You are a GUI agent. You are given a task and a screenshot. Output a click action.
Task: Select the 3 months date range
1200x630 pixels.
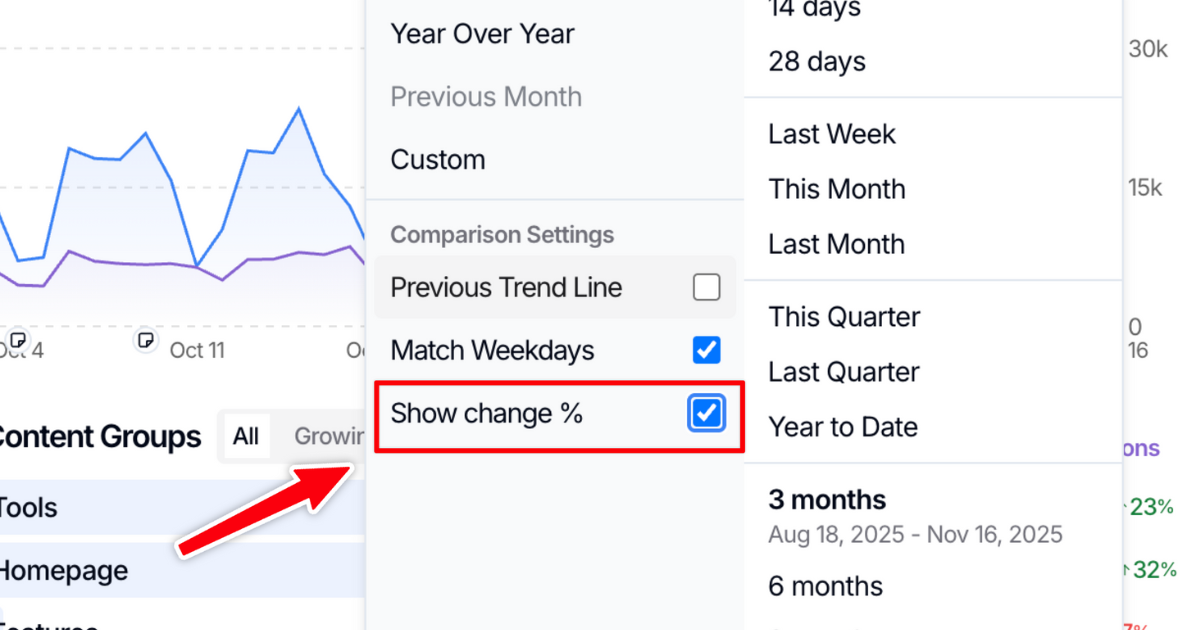(827, 500)
